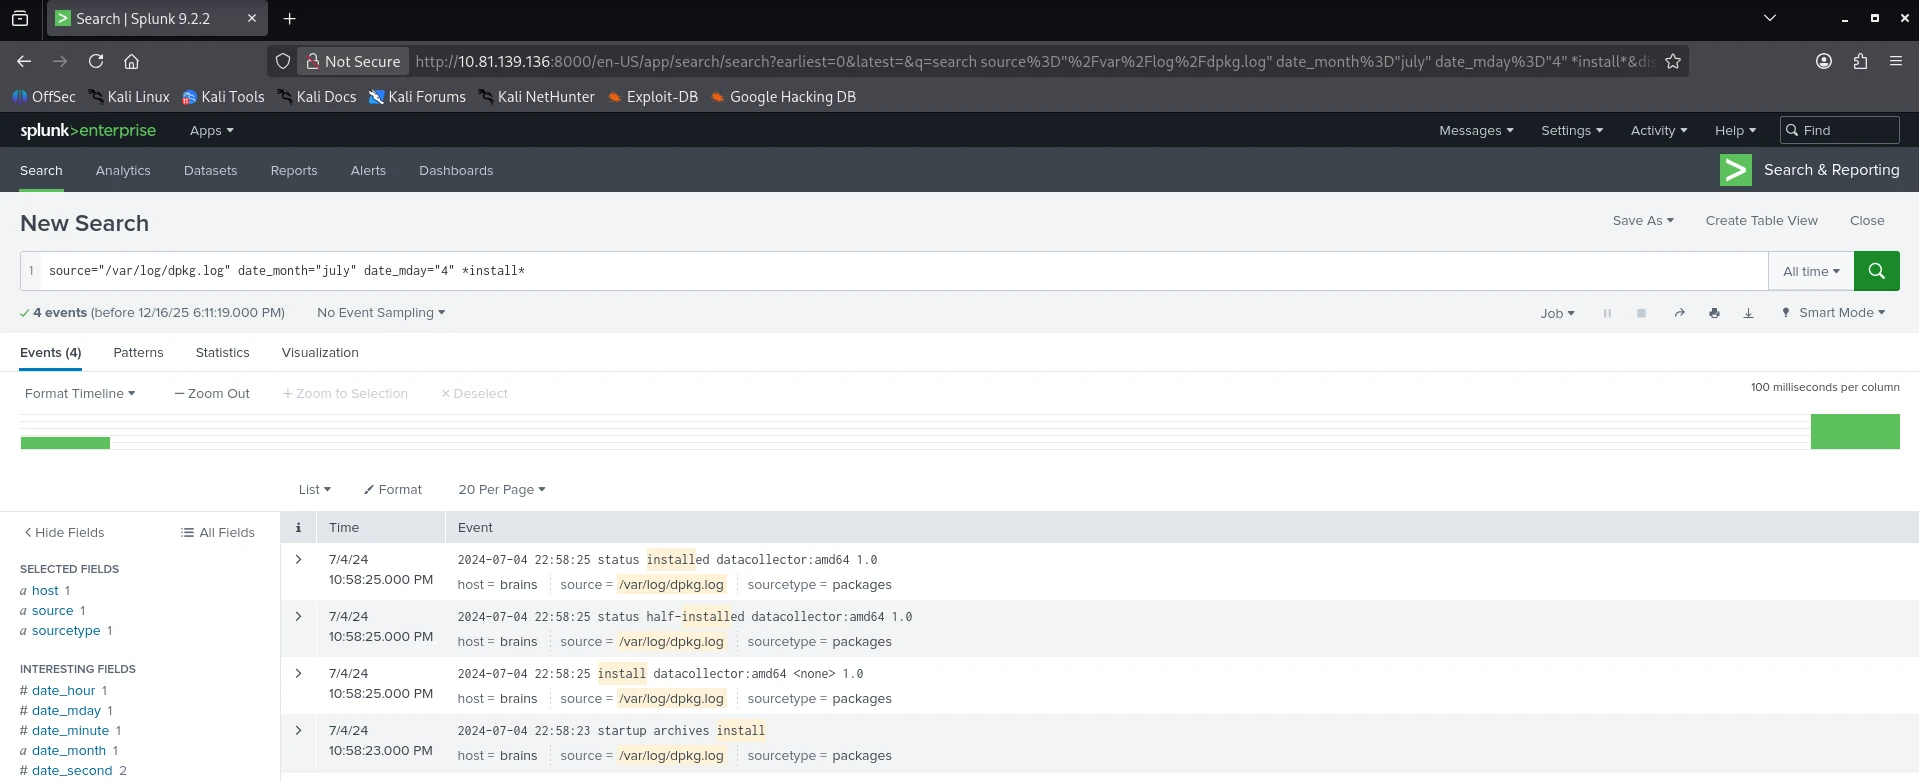Expand the first installed datacollector event
Image resolution: width=1919 pixels, height=782 pixels.
[298, 560]
